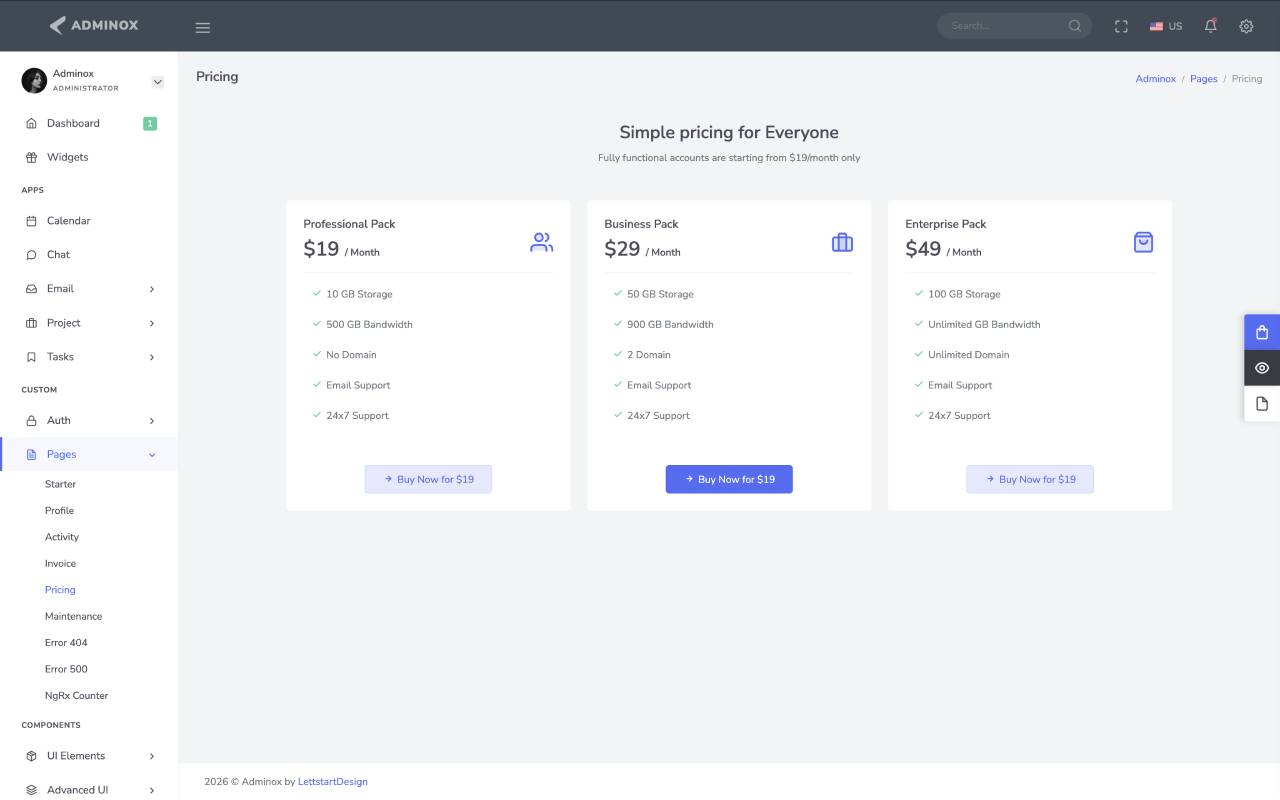Click the $19 Professional price text

pos(322,249)
